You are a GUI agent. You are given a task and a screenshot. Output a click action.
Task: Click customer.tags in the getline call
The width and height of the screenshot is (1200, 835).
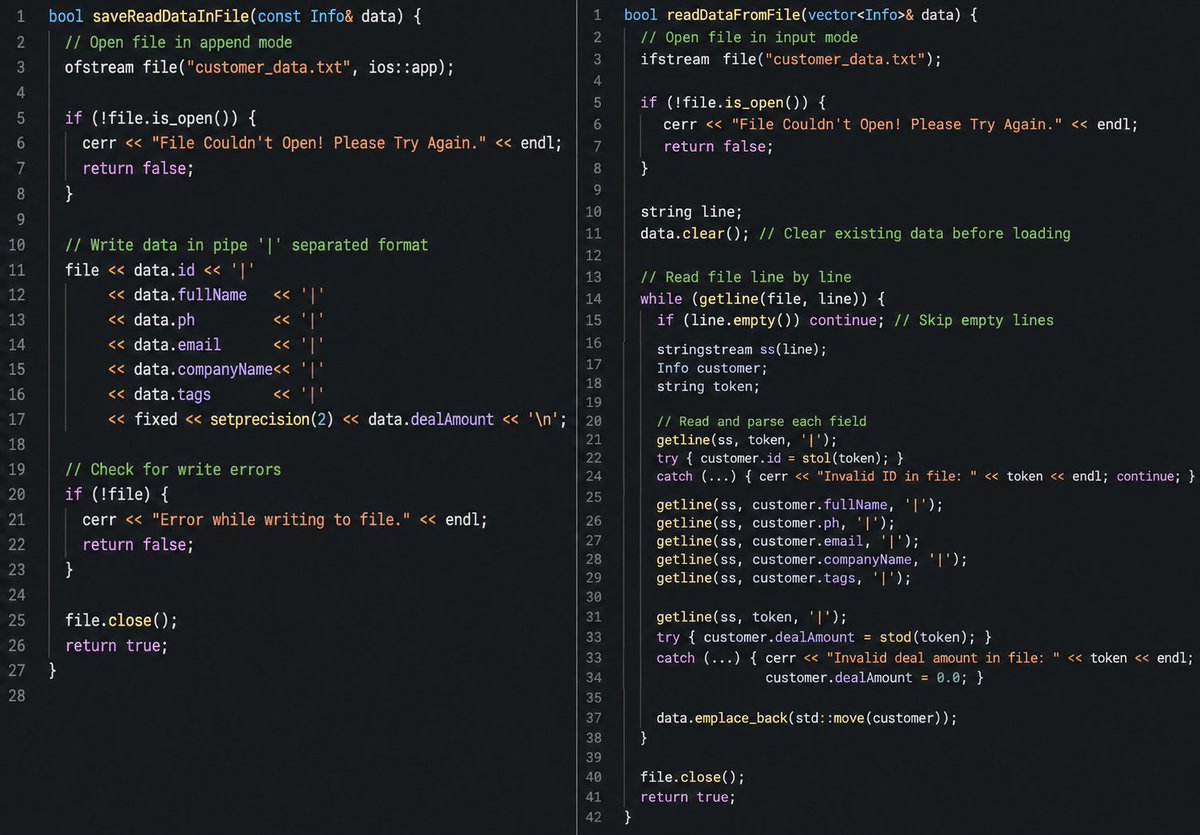pos(804,578)
